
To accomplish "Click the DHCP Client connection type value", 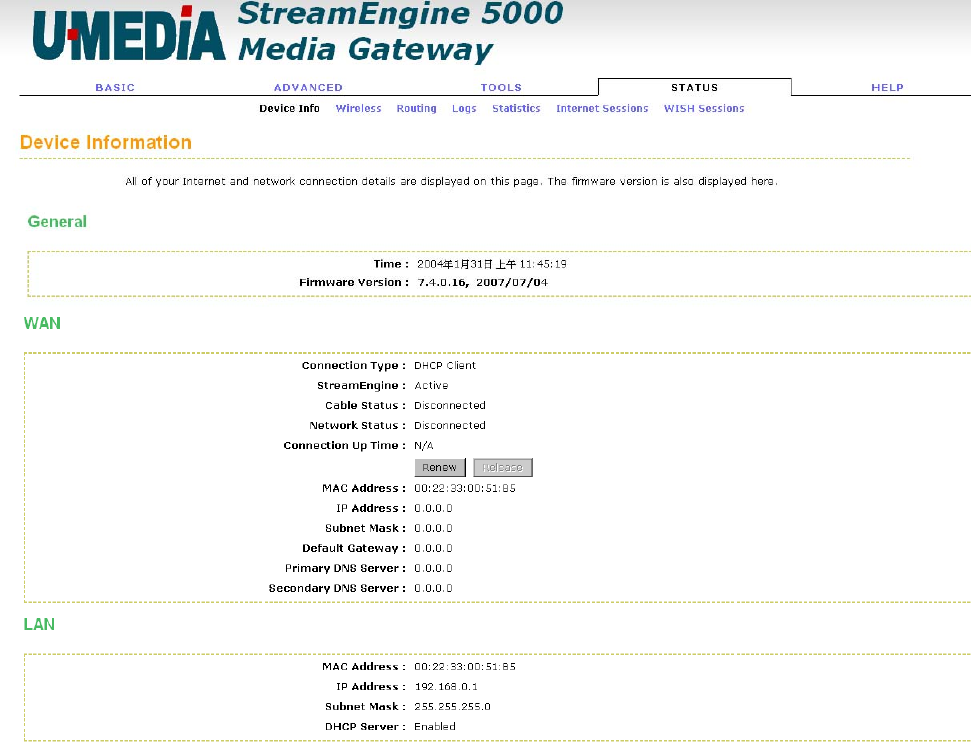I will pos(445,365).
